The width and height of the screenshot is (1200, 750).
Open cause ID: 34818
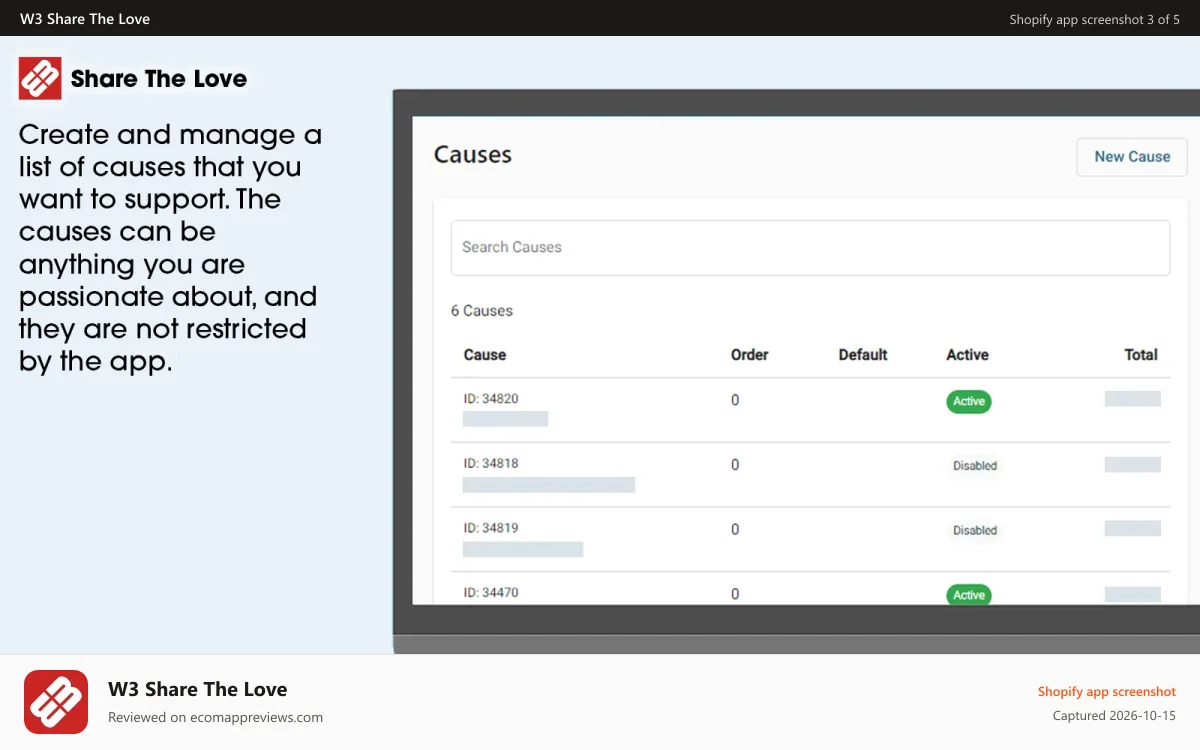pos(491,463)
